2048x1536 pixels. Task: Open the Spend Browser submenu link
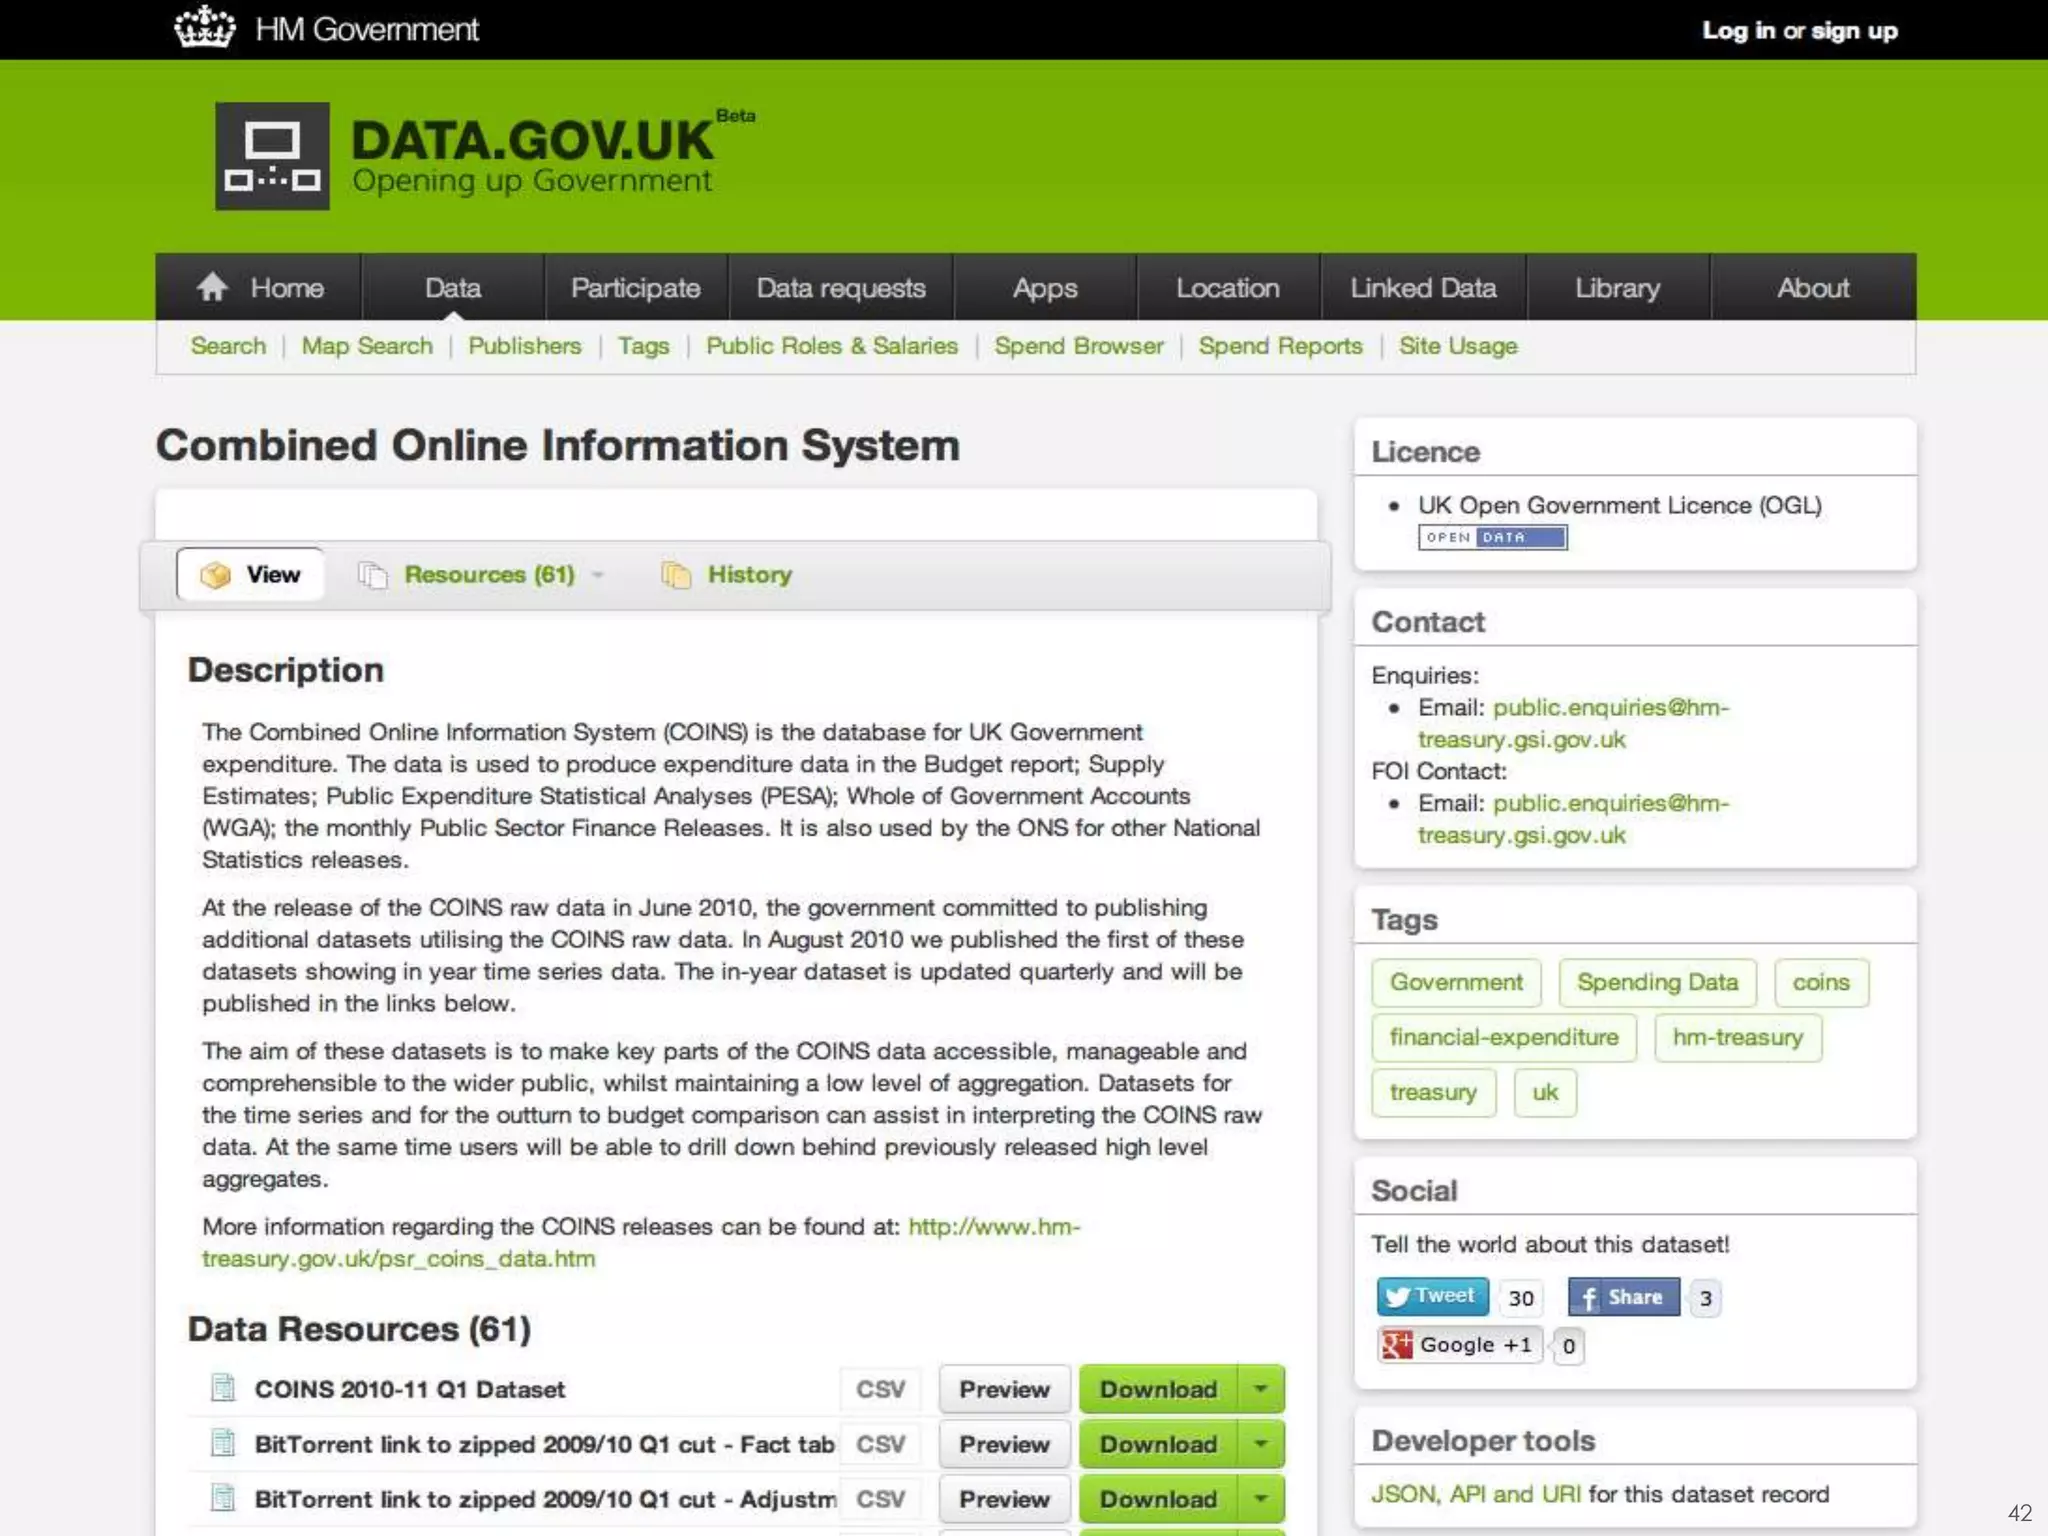[x=1078, y=346]
